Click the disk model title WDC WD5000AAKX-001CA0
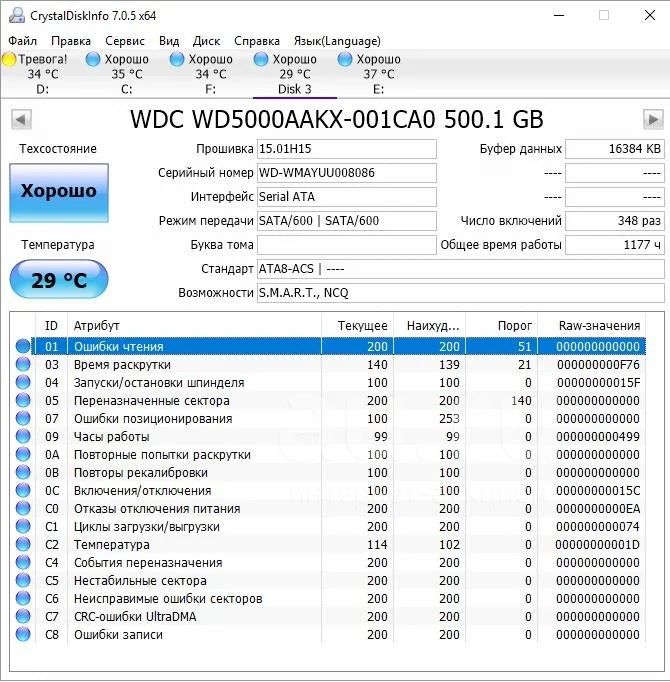 tap(283, 120)
